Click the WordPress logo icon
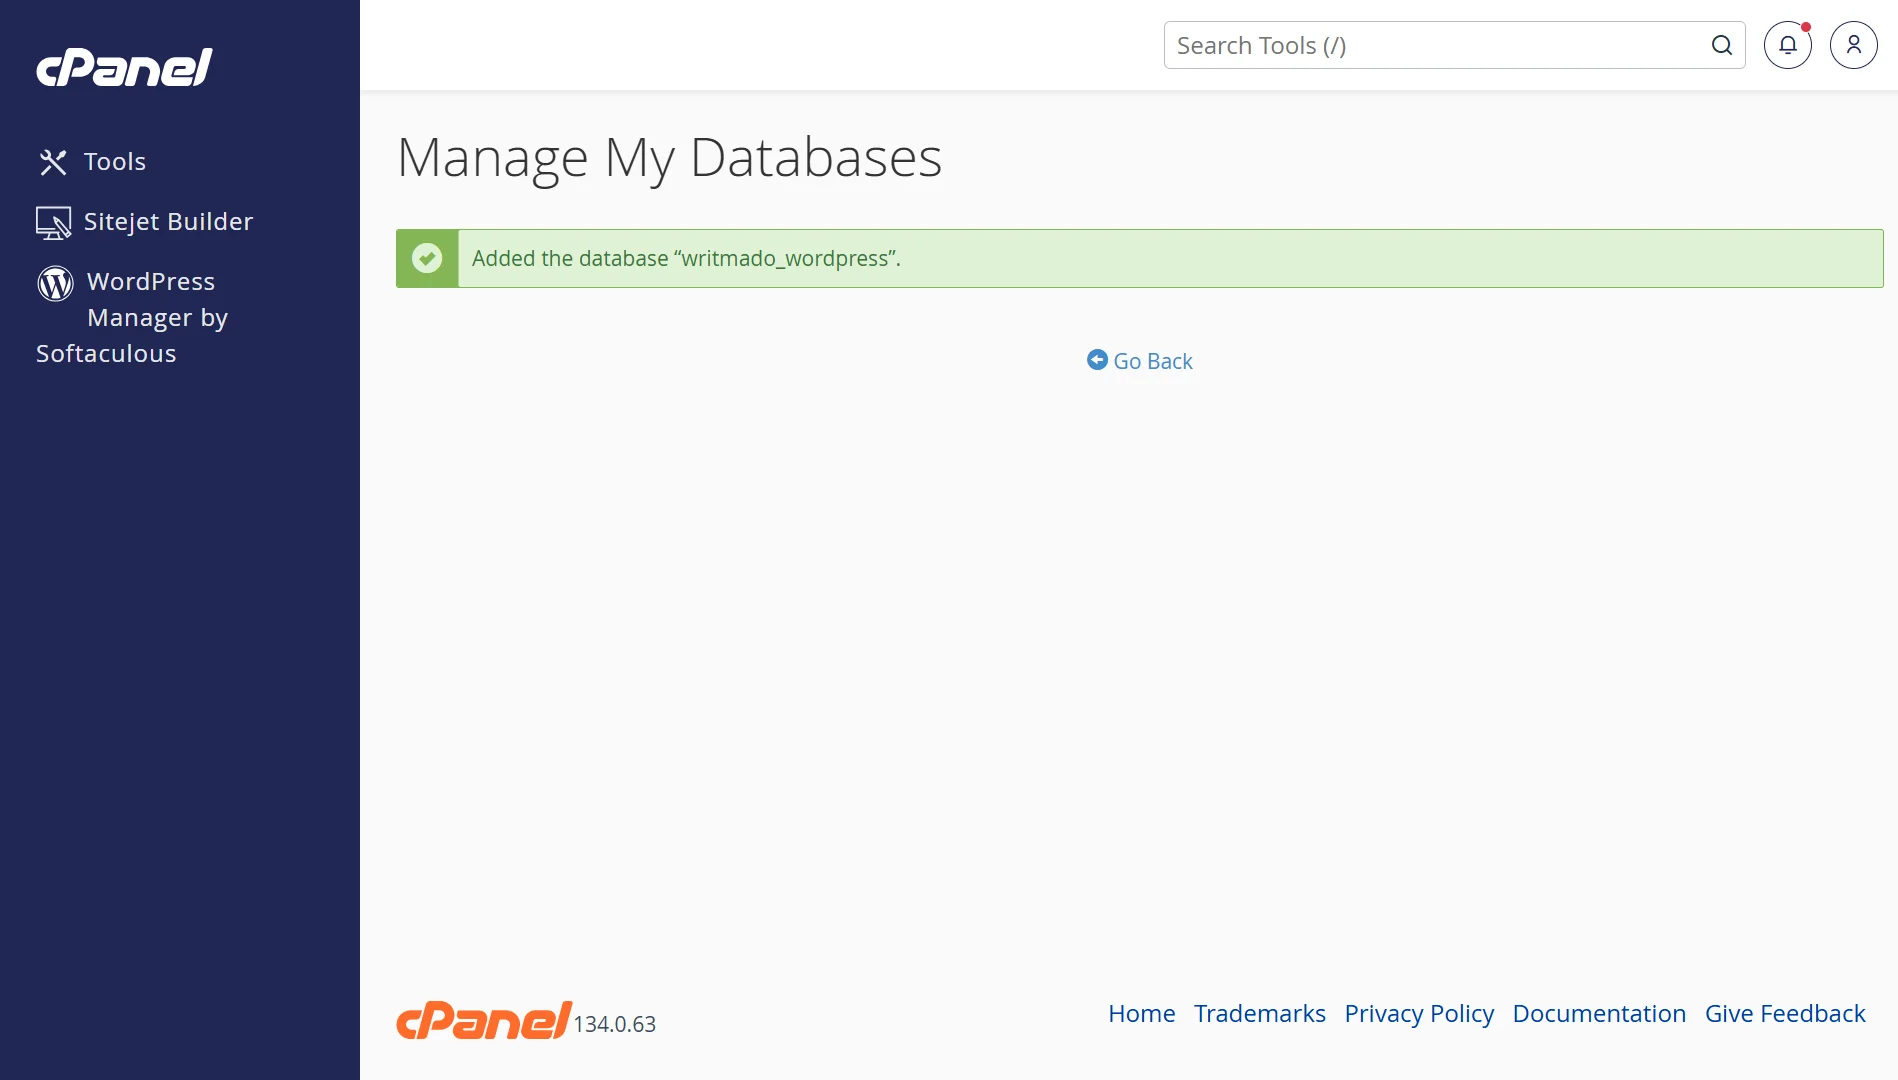1898x1080 pixels. click(x=55, y=283)
